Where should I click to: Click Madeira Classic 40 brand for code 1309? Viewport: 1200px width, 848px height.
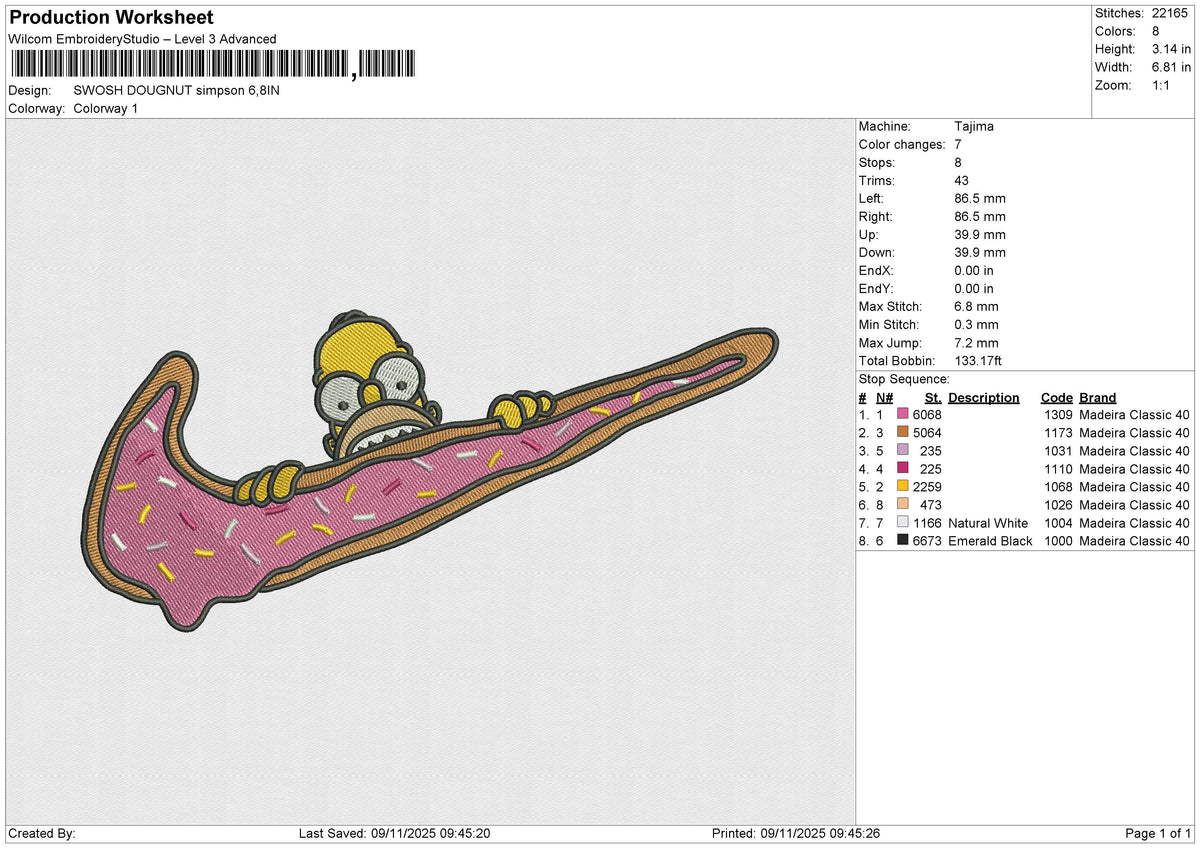coord(1135,414)
